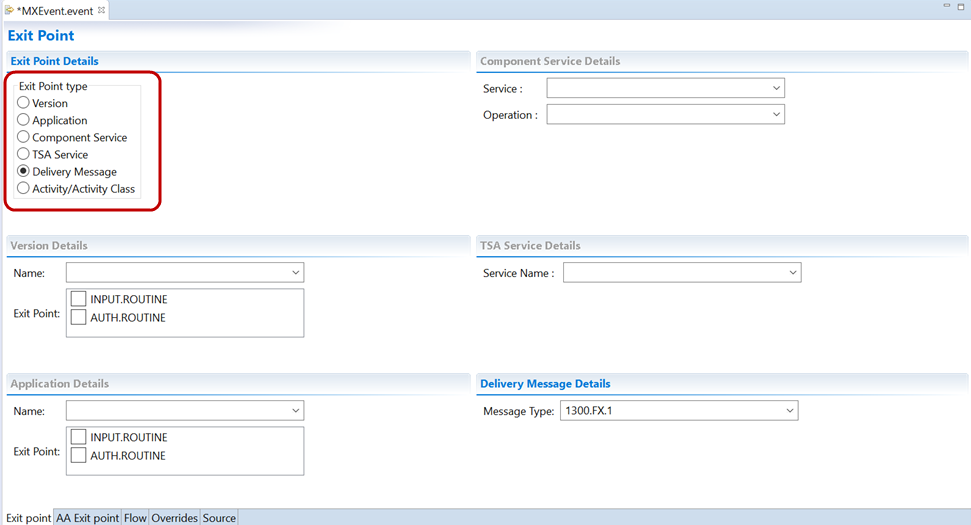The image size is (971, 525).
Task: Close the MXEvent.event editor tab
Action: (101, 10)
